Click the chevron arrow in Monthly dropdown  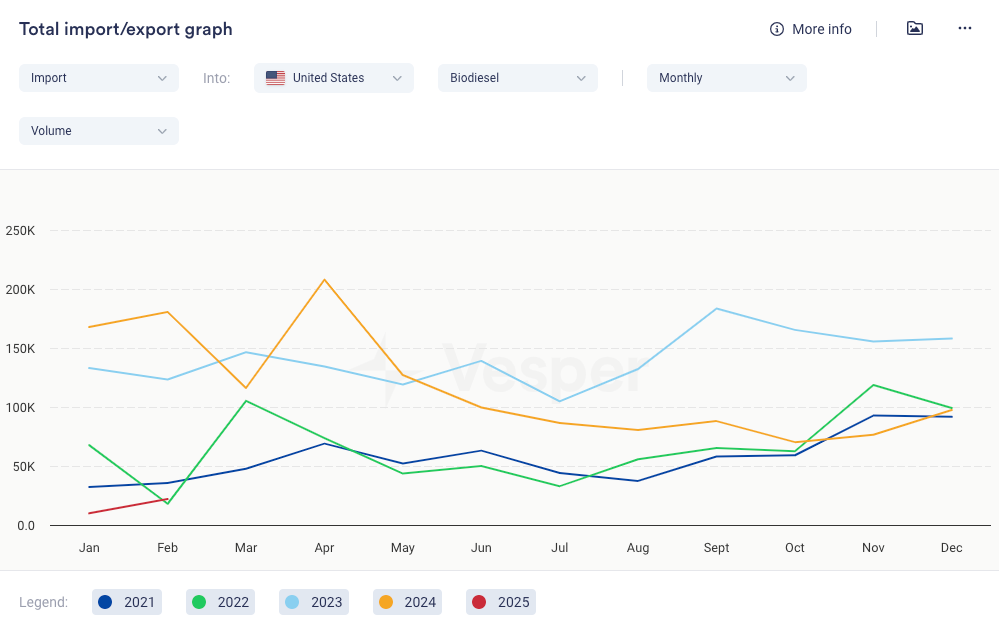(790, 78)
